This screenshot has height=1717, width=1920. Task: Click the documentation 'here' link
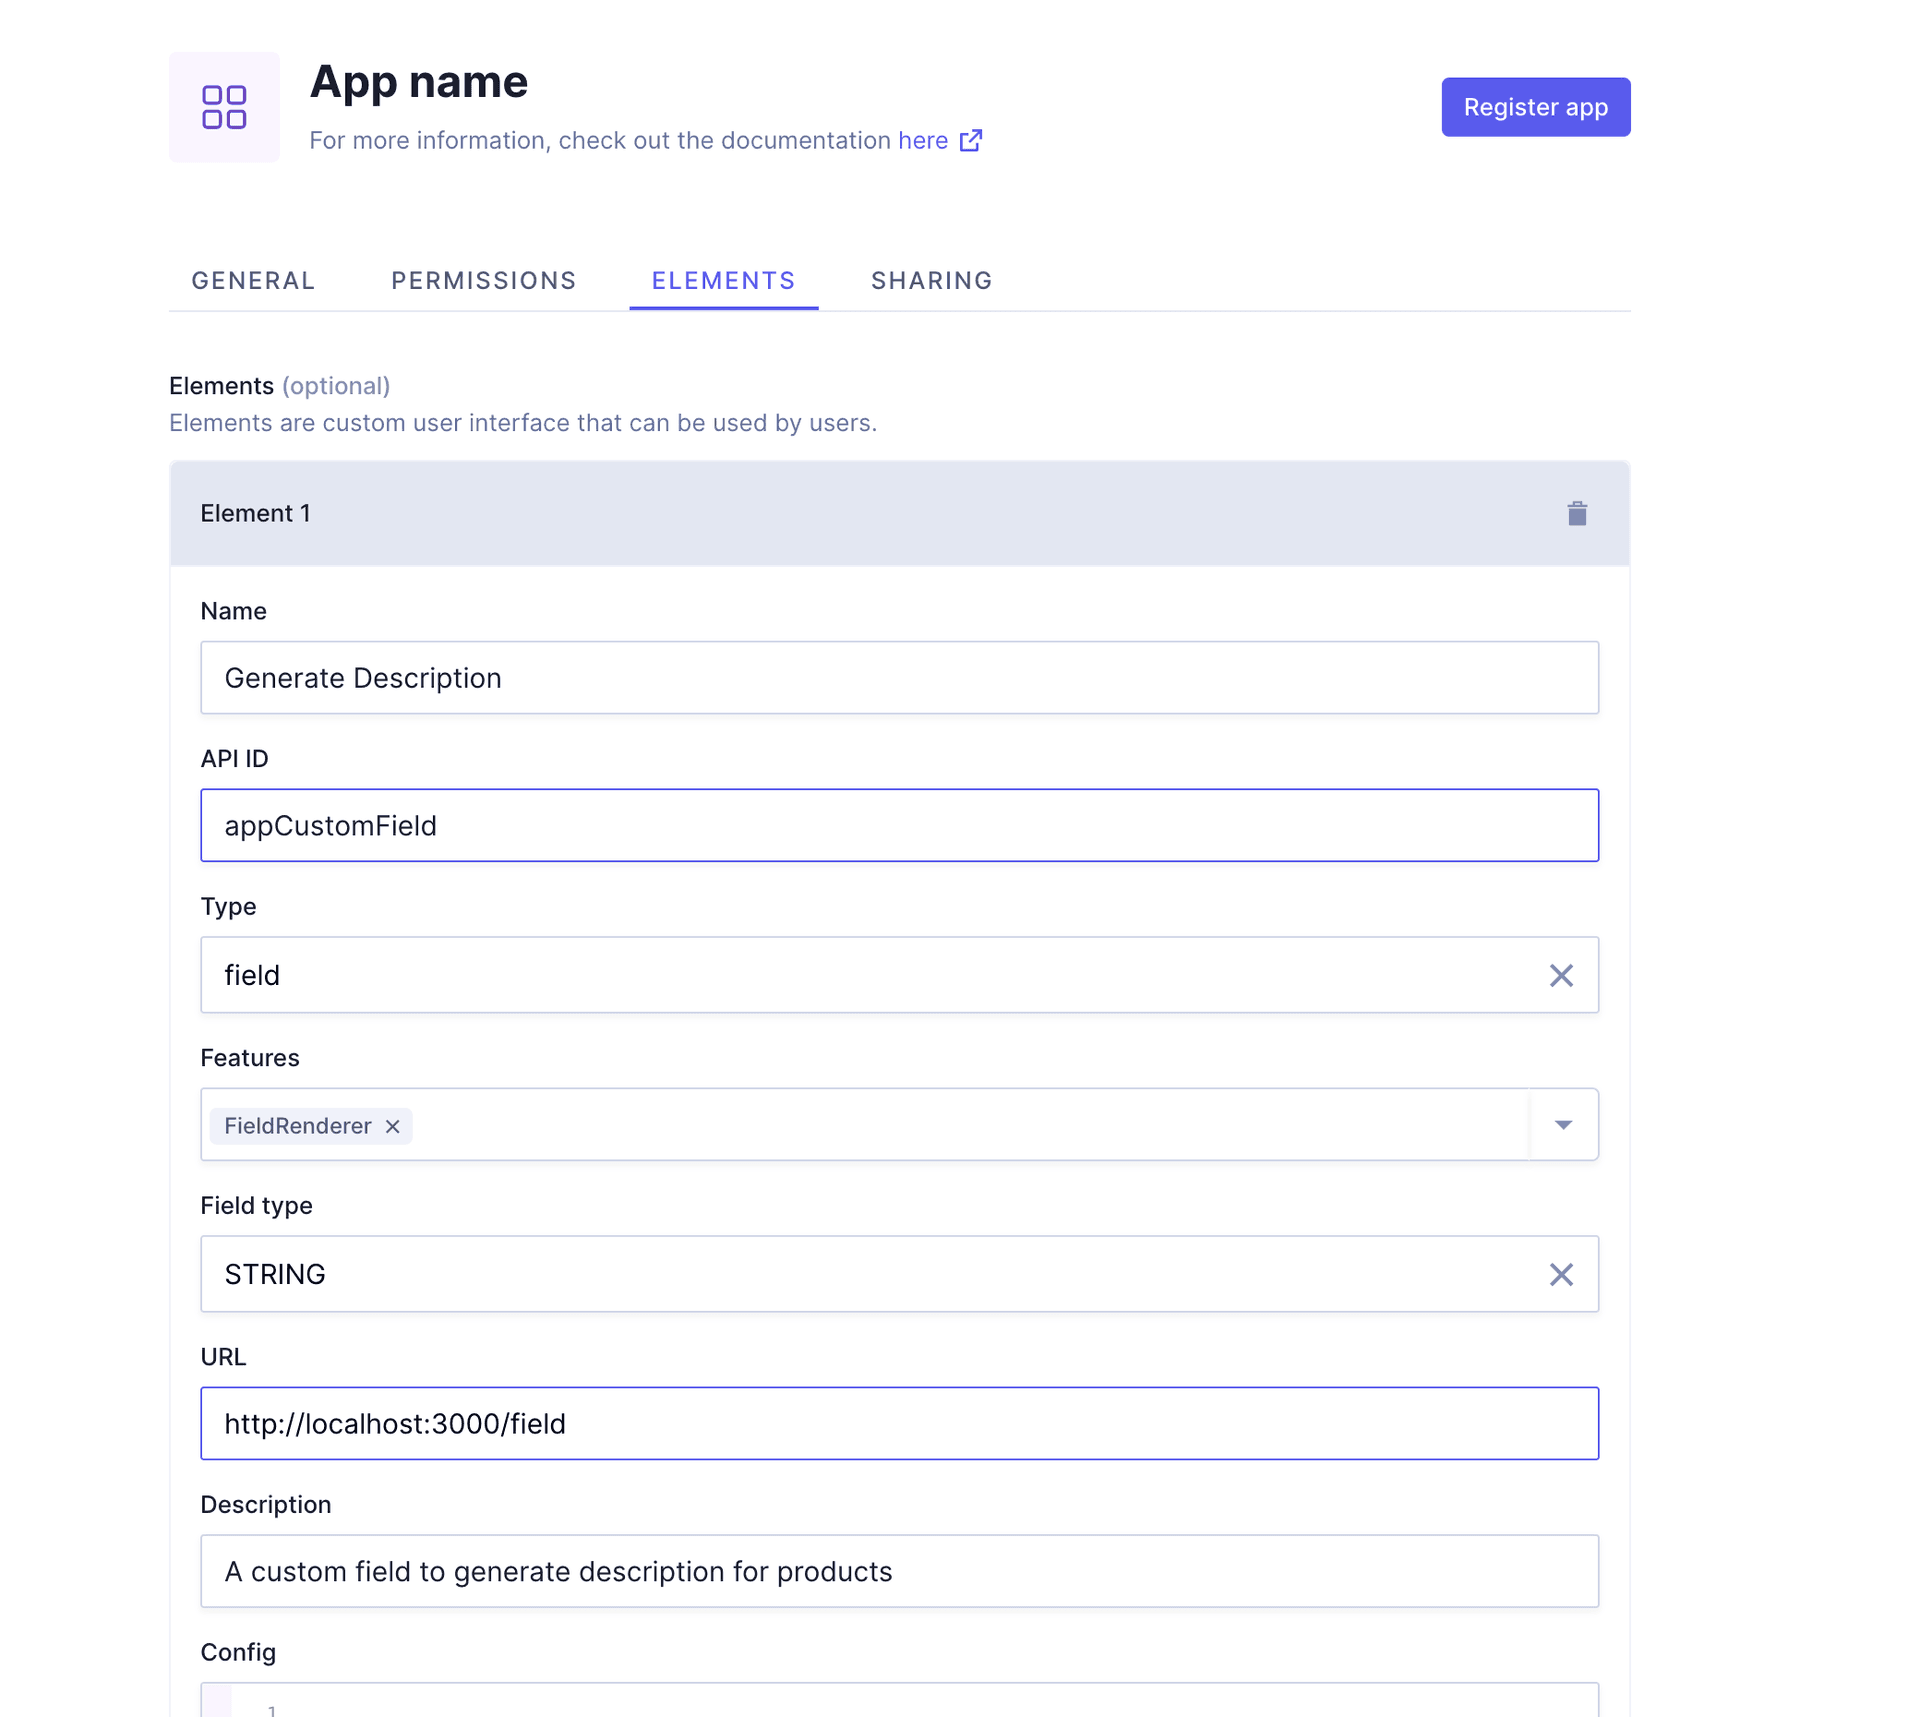[x=923, y=141]
